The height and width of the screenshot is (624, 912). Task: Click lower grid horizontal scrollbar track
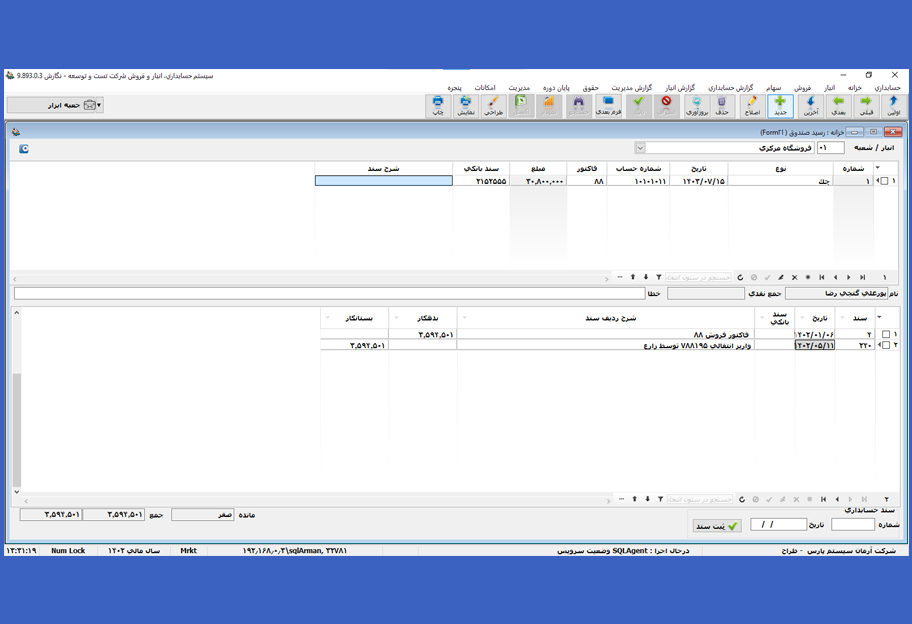pyautogui.click(x=317, y=500)
